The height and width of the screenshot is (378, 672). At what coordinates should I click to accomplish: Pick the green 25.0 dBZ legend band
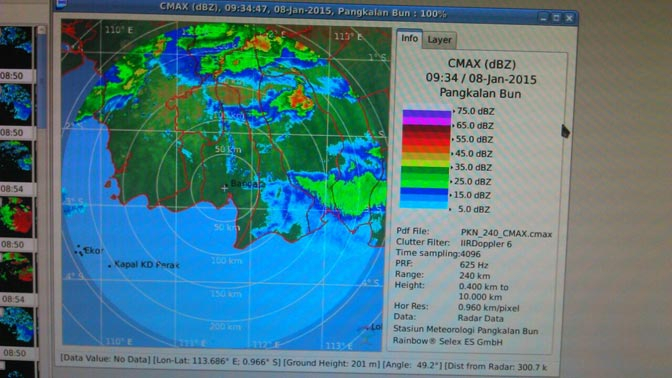click(425, 180)
